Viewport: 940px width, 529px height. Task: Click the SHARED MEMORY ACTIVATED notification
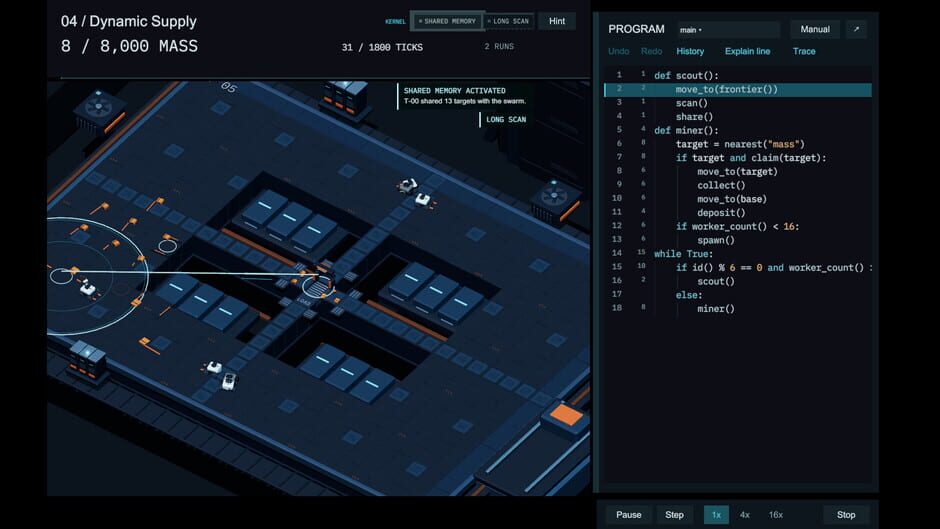464,95
